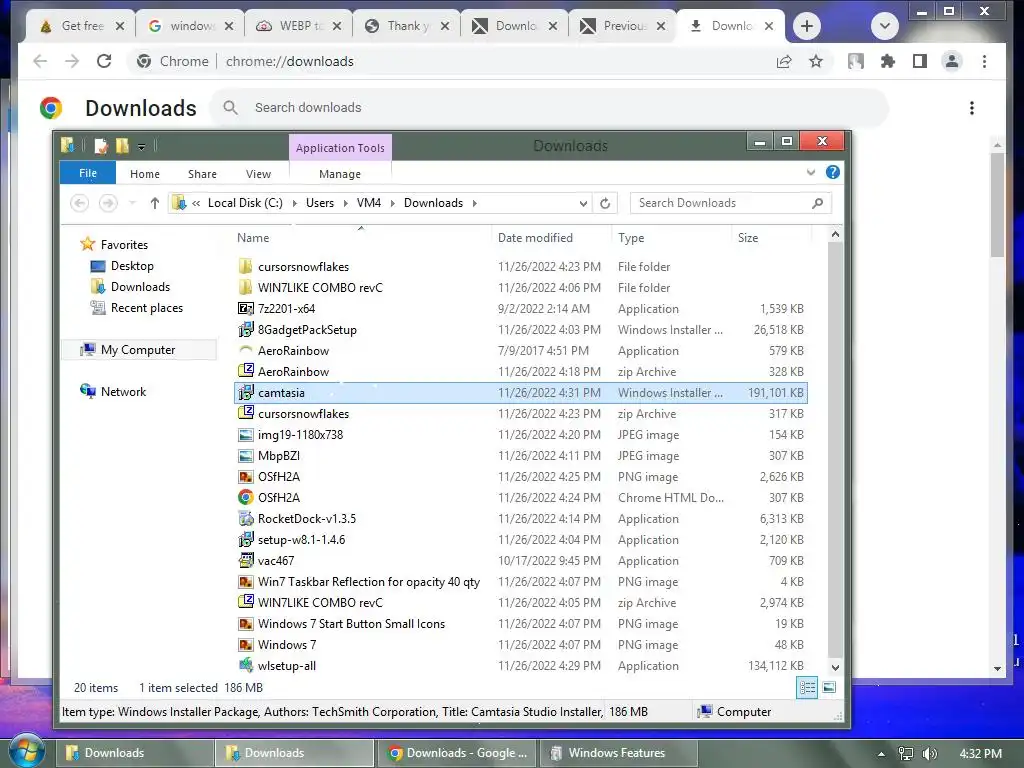
Task: Switch to Details view icon in status bar
Action: (807, 688)
